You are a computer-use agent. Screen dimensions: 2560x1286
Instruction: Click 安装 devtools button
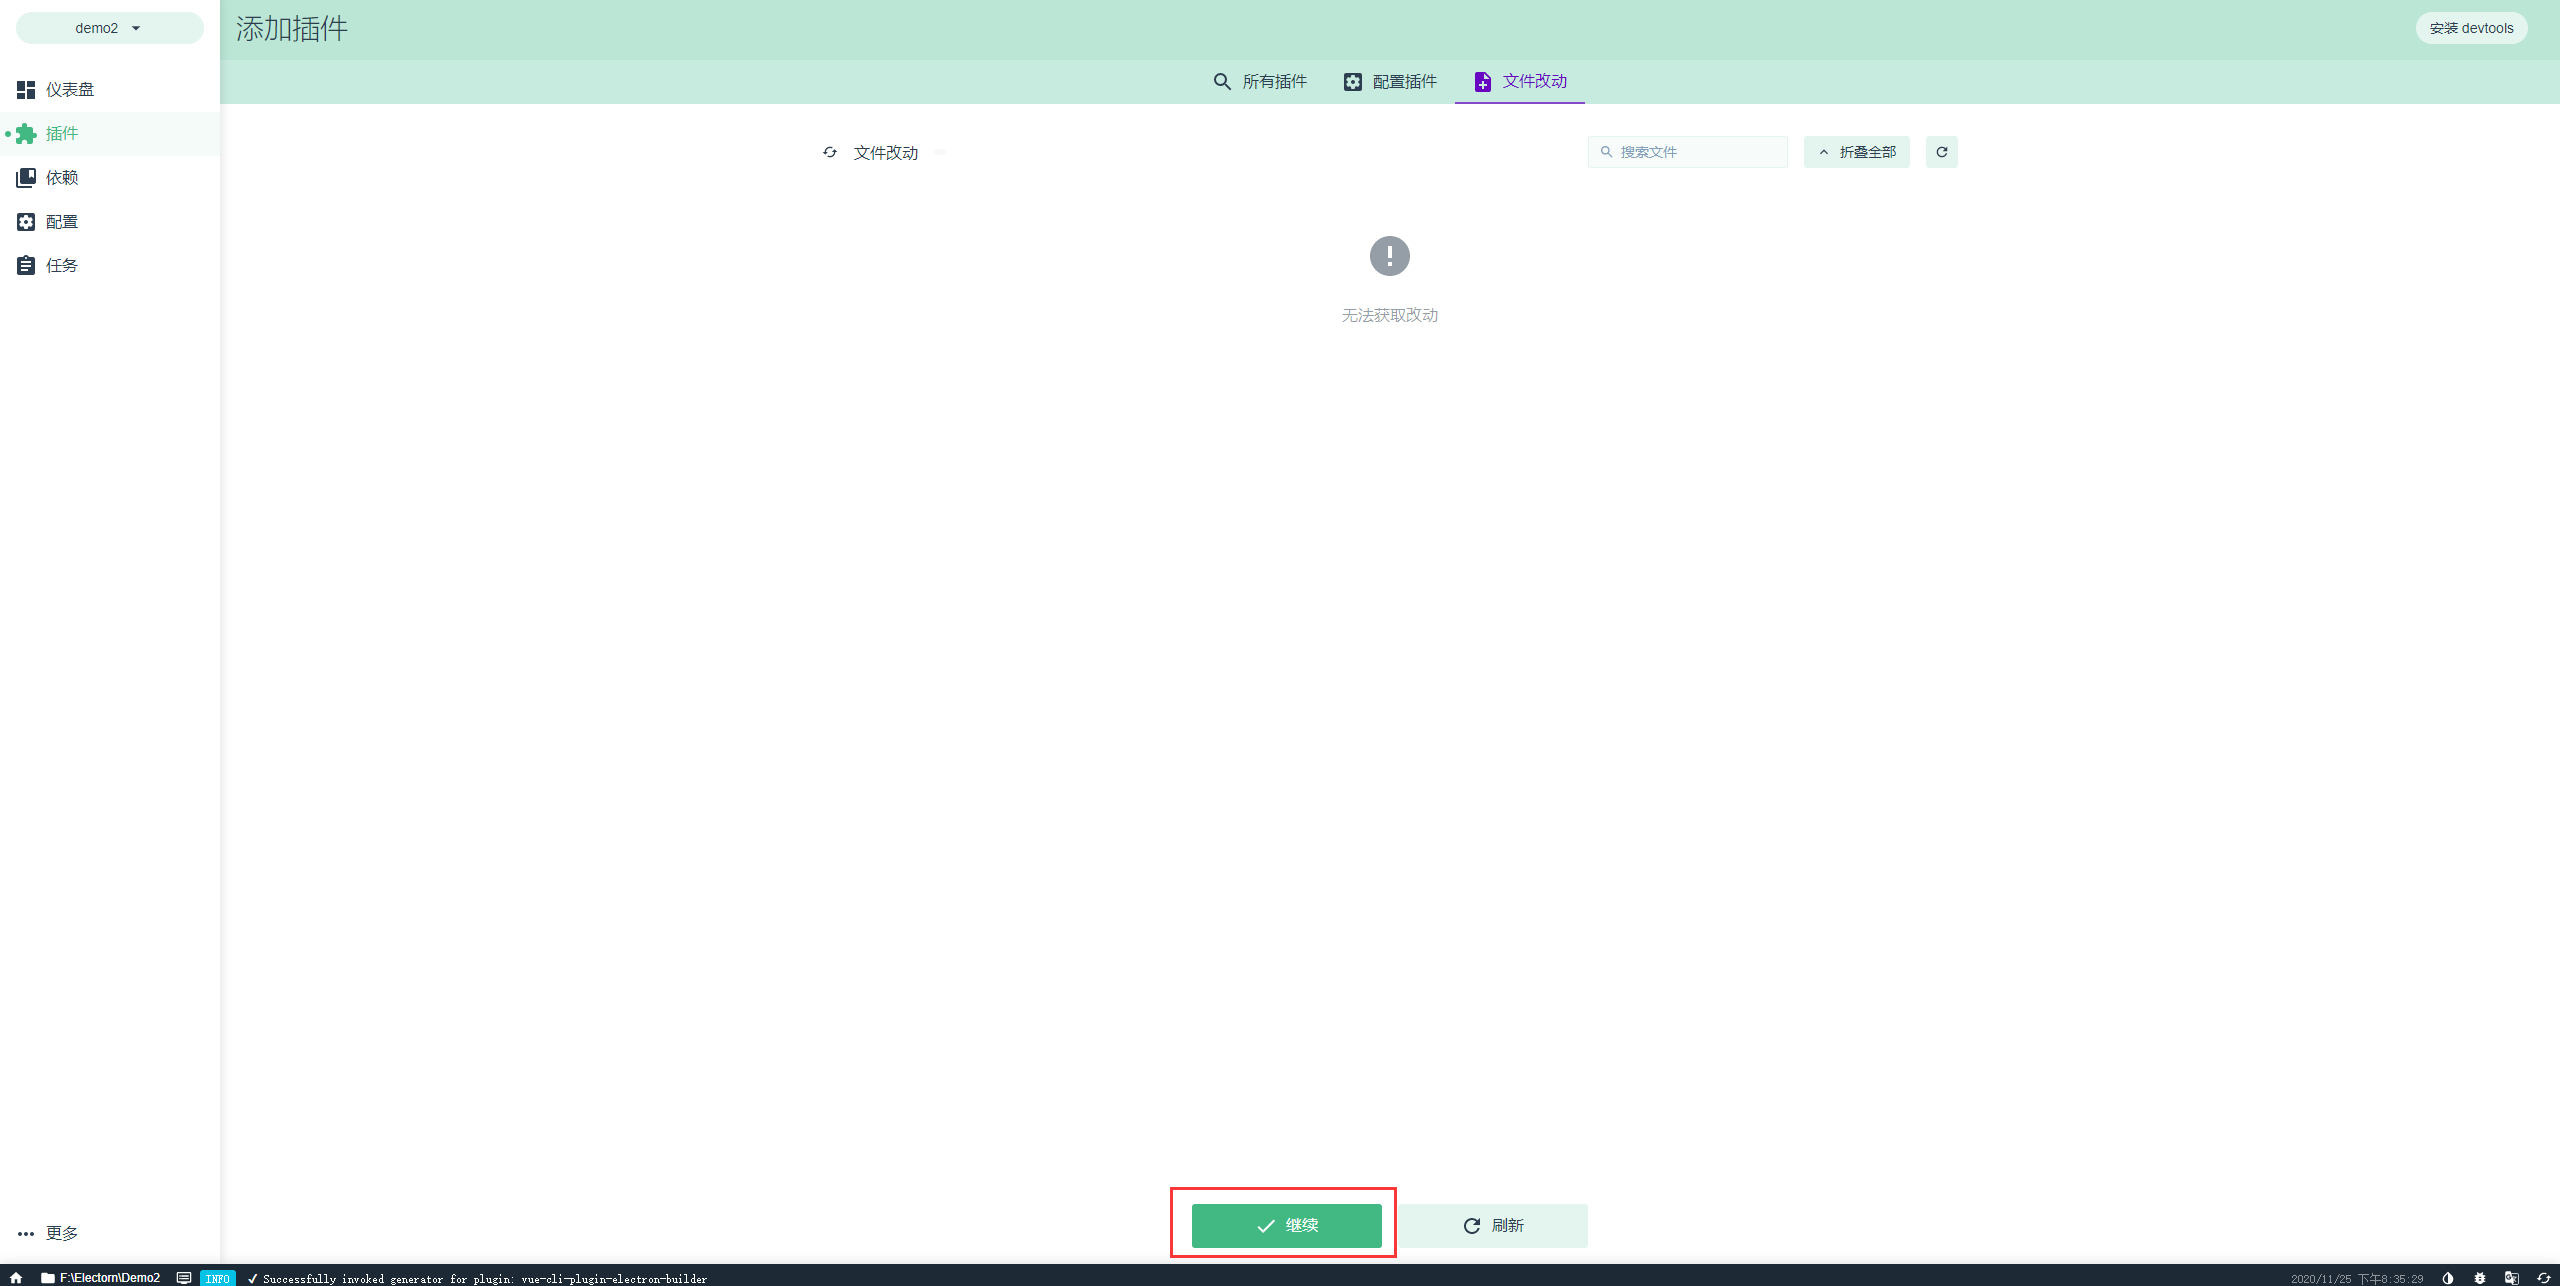tap(2470, 28)
